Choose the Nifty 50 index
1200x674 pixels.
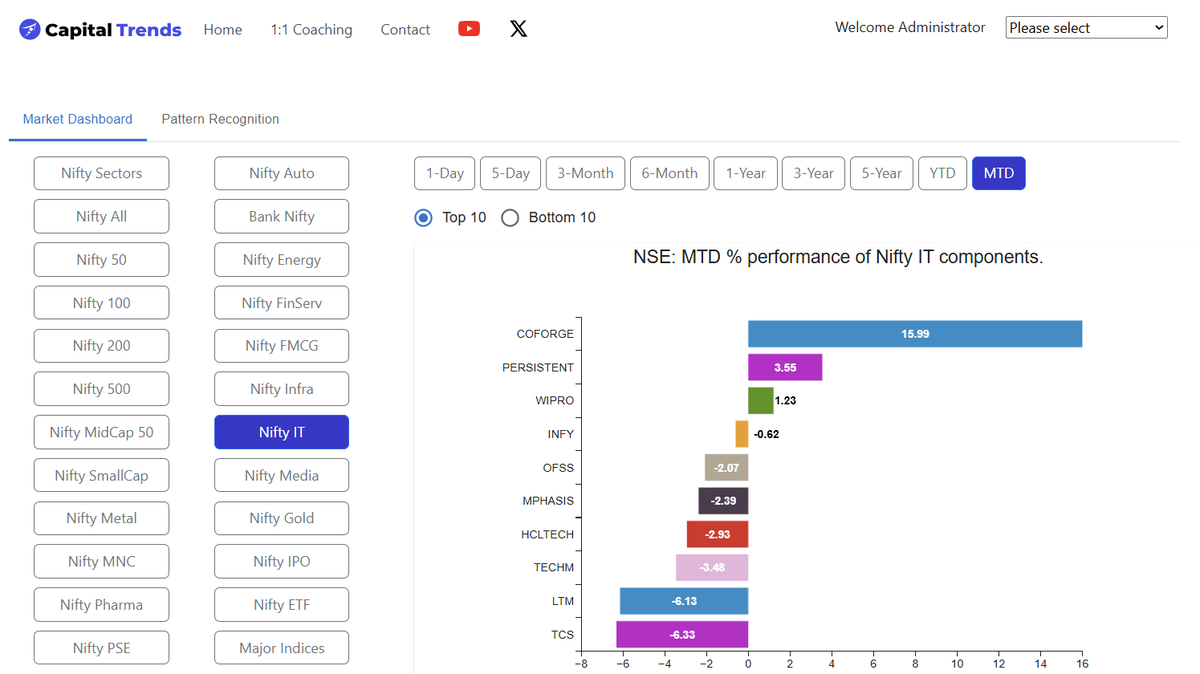point(101,259)
